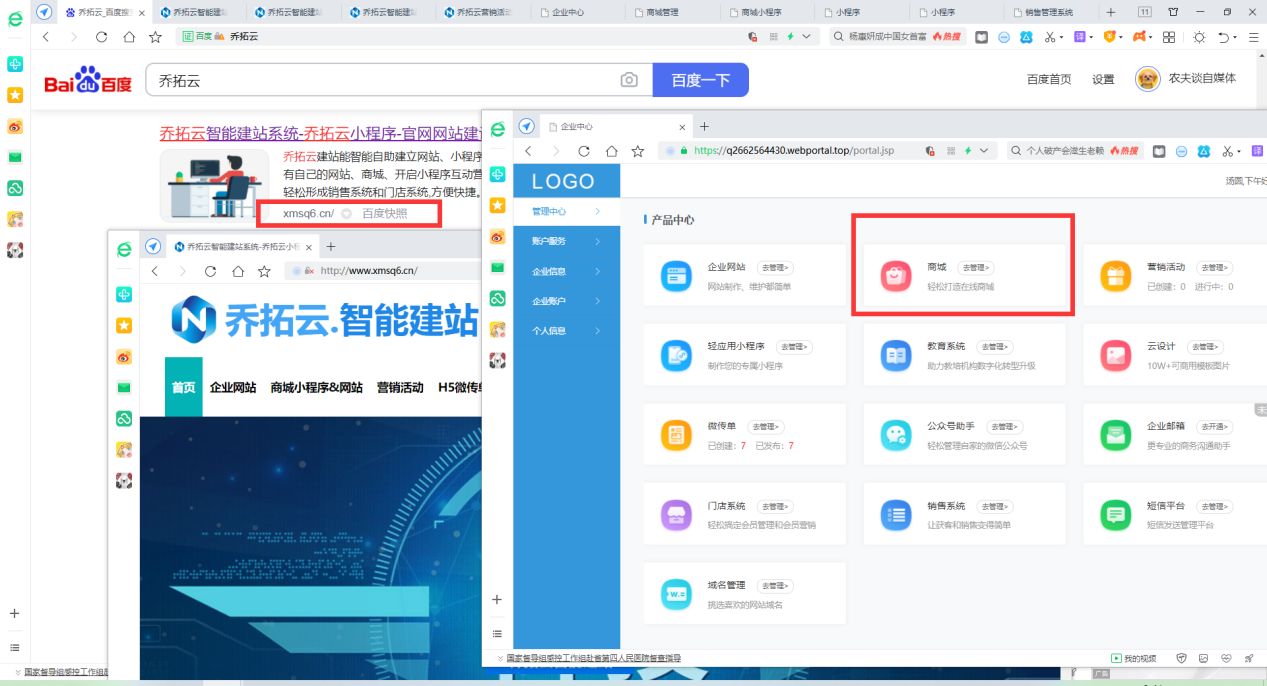Image resolution: width=1267 pixels, height=686 pixels.
Task: Click the green 企业邮箱 mail icon
Action: pos(1115,434)
